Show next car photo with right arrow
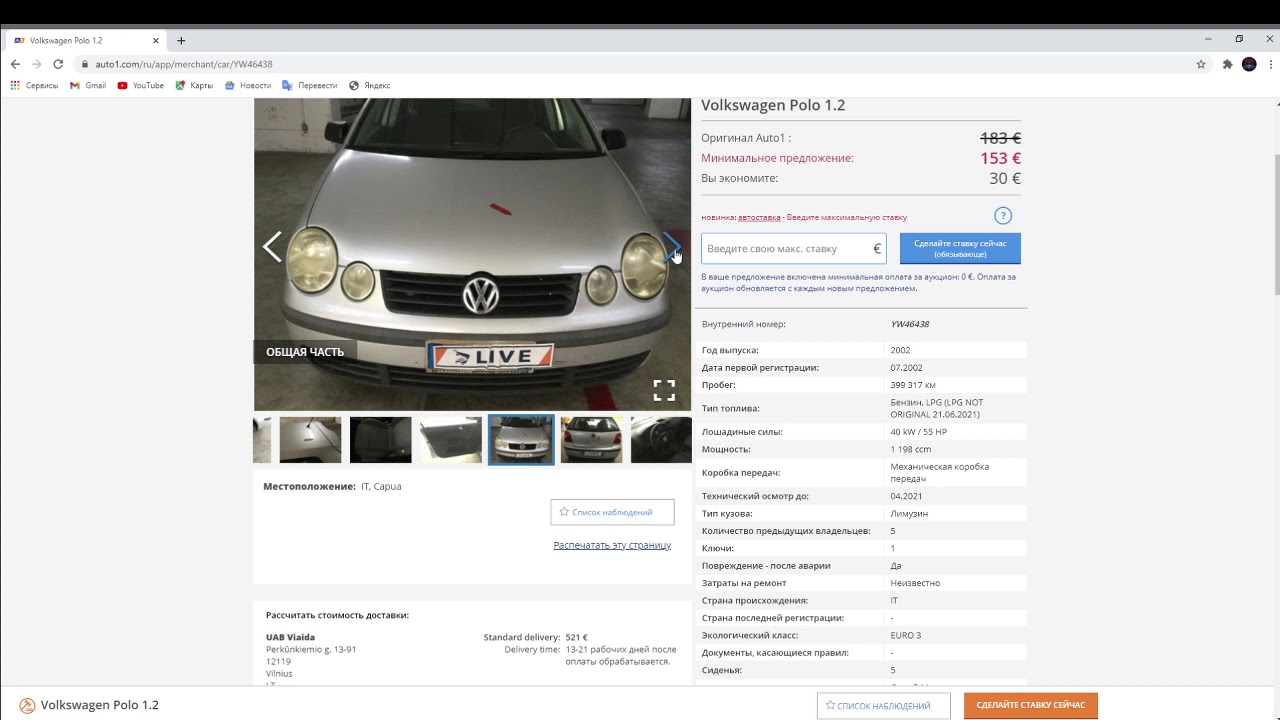 pos(672,247)
